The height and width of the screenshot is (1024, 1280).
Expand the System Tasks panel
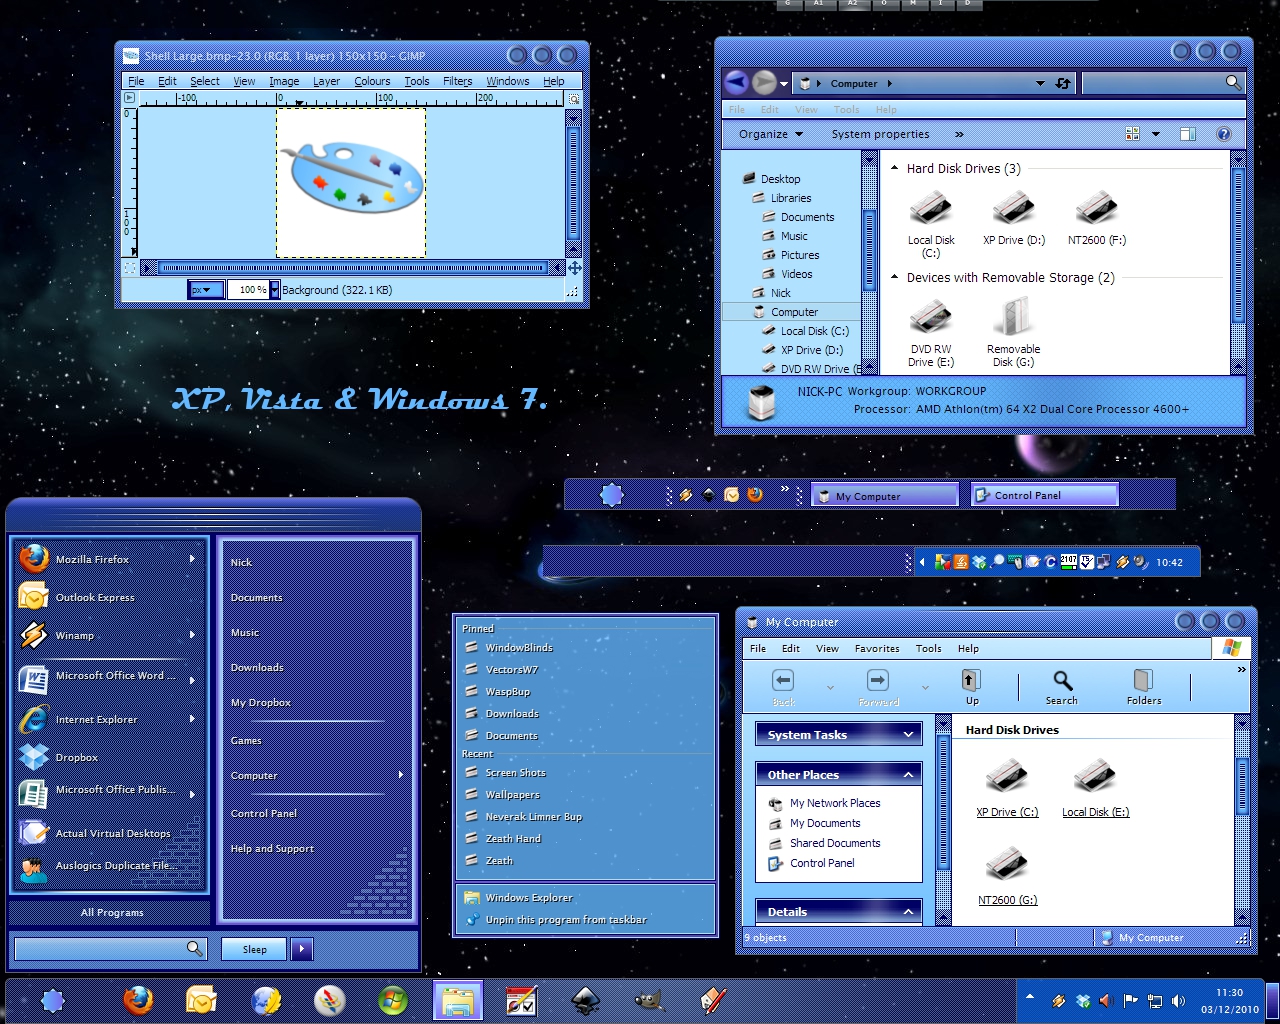(908, 735)
